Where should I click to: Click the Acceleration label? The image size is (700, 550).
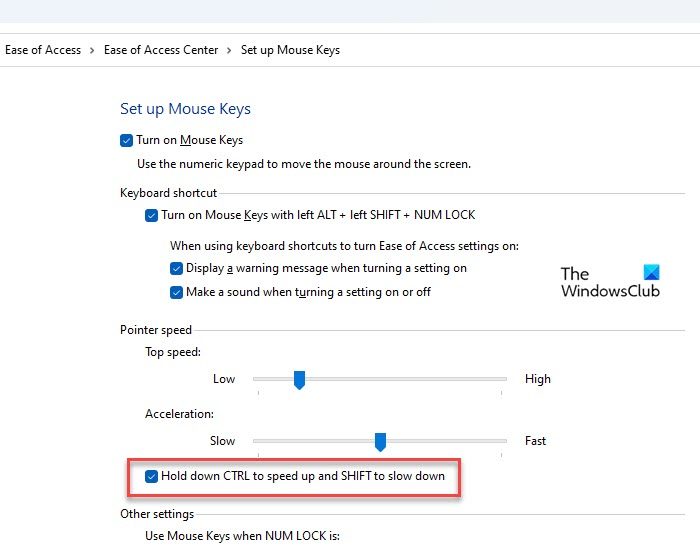click(x=179, y=414)
